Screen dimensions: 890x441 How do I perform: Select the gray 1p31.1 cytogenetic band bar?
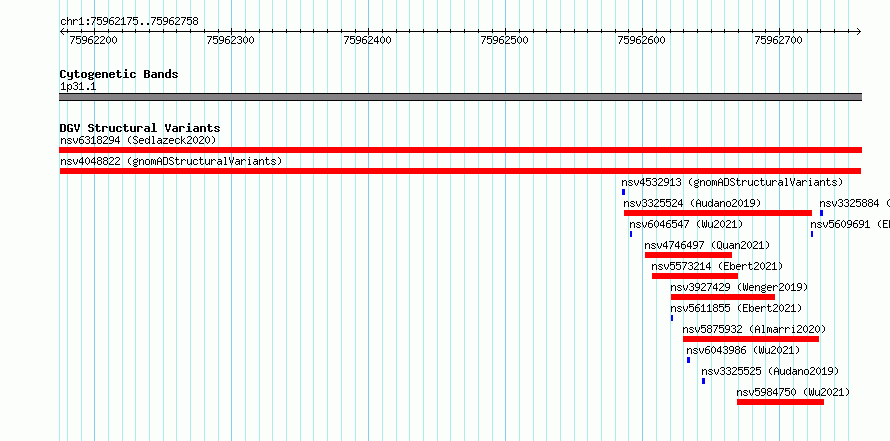(x=460, y=97)
